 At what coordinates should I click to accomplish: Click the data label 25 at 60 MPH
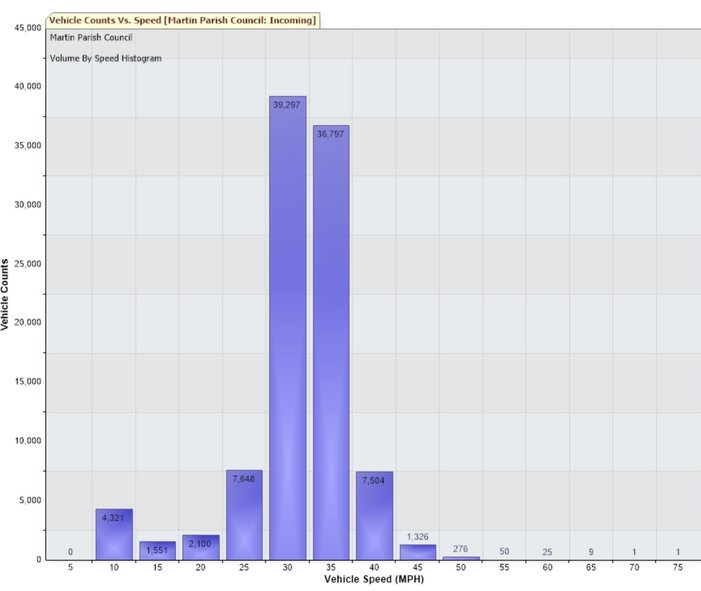(548, 551)
